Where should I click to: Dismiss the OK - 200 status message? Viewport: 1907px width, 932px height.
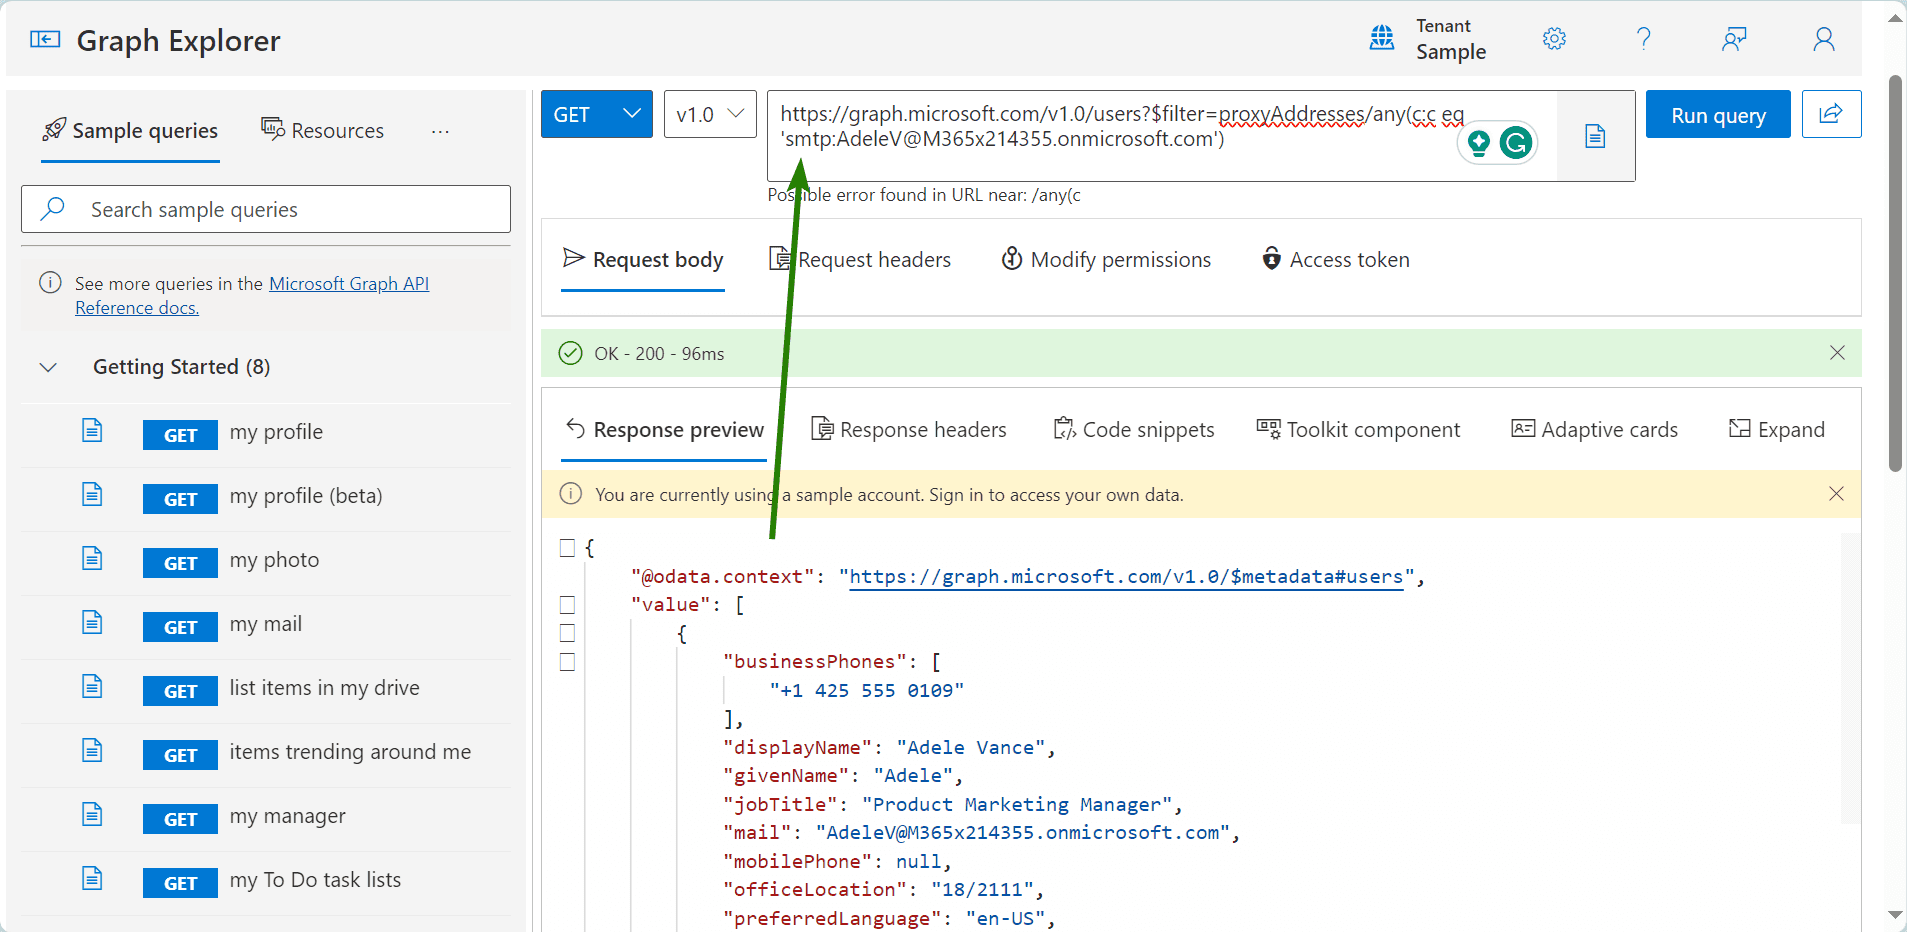coord(1837,353)
